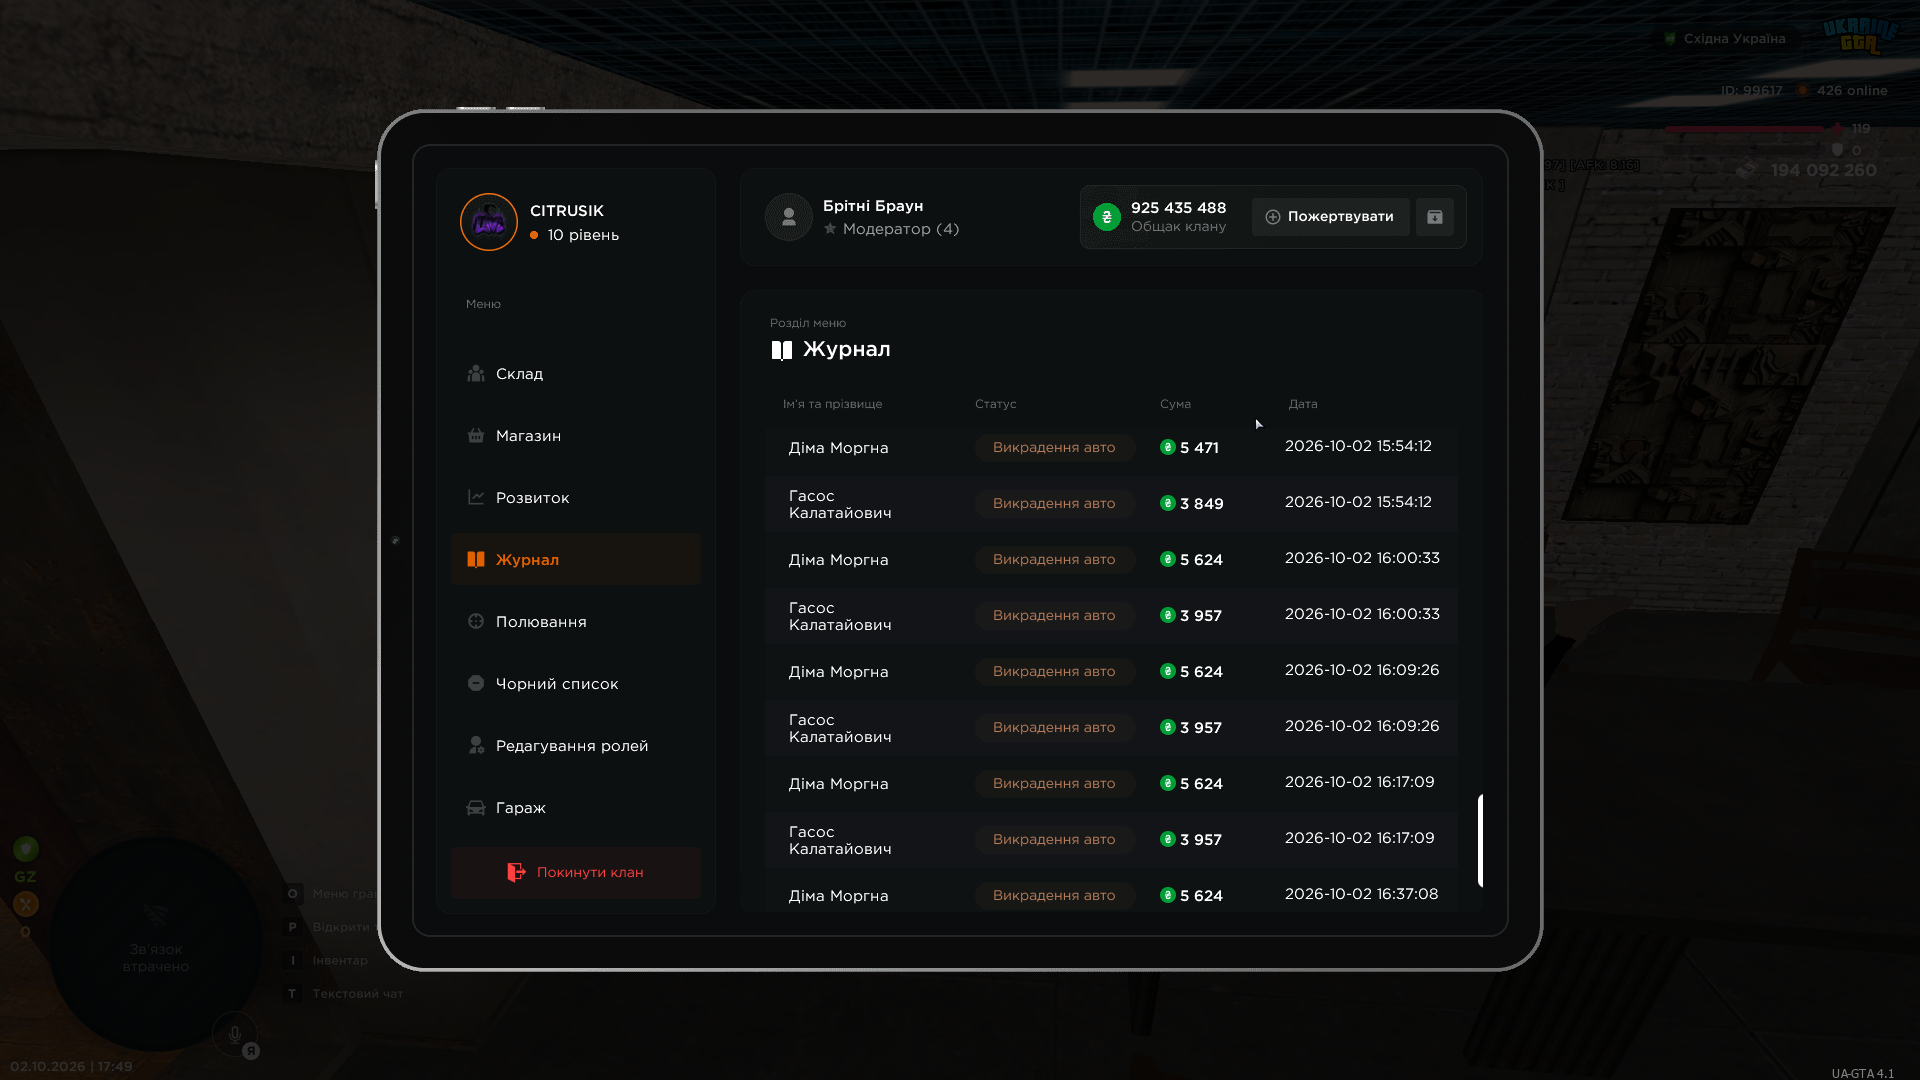
Task: Open the Полювання section
Action: click(575, 622)
